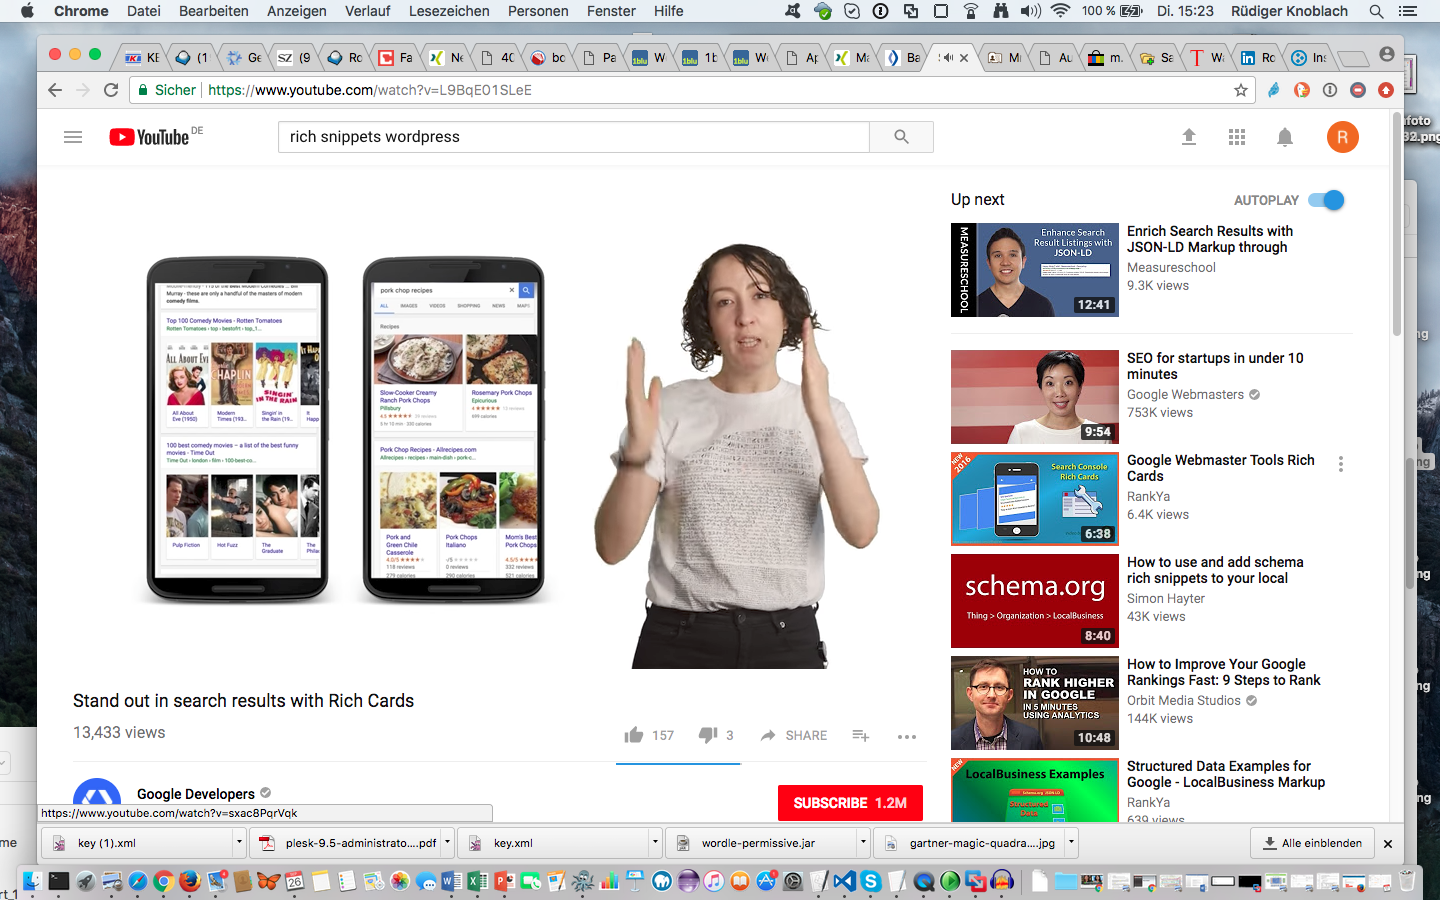
Task: Open Spotlight search in menu bar
Action: pyautogui.click(x=1376, y=11)
